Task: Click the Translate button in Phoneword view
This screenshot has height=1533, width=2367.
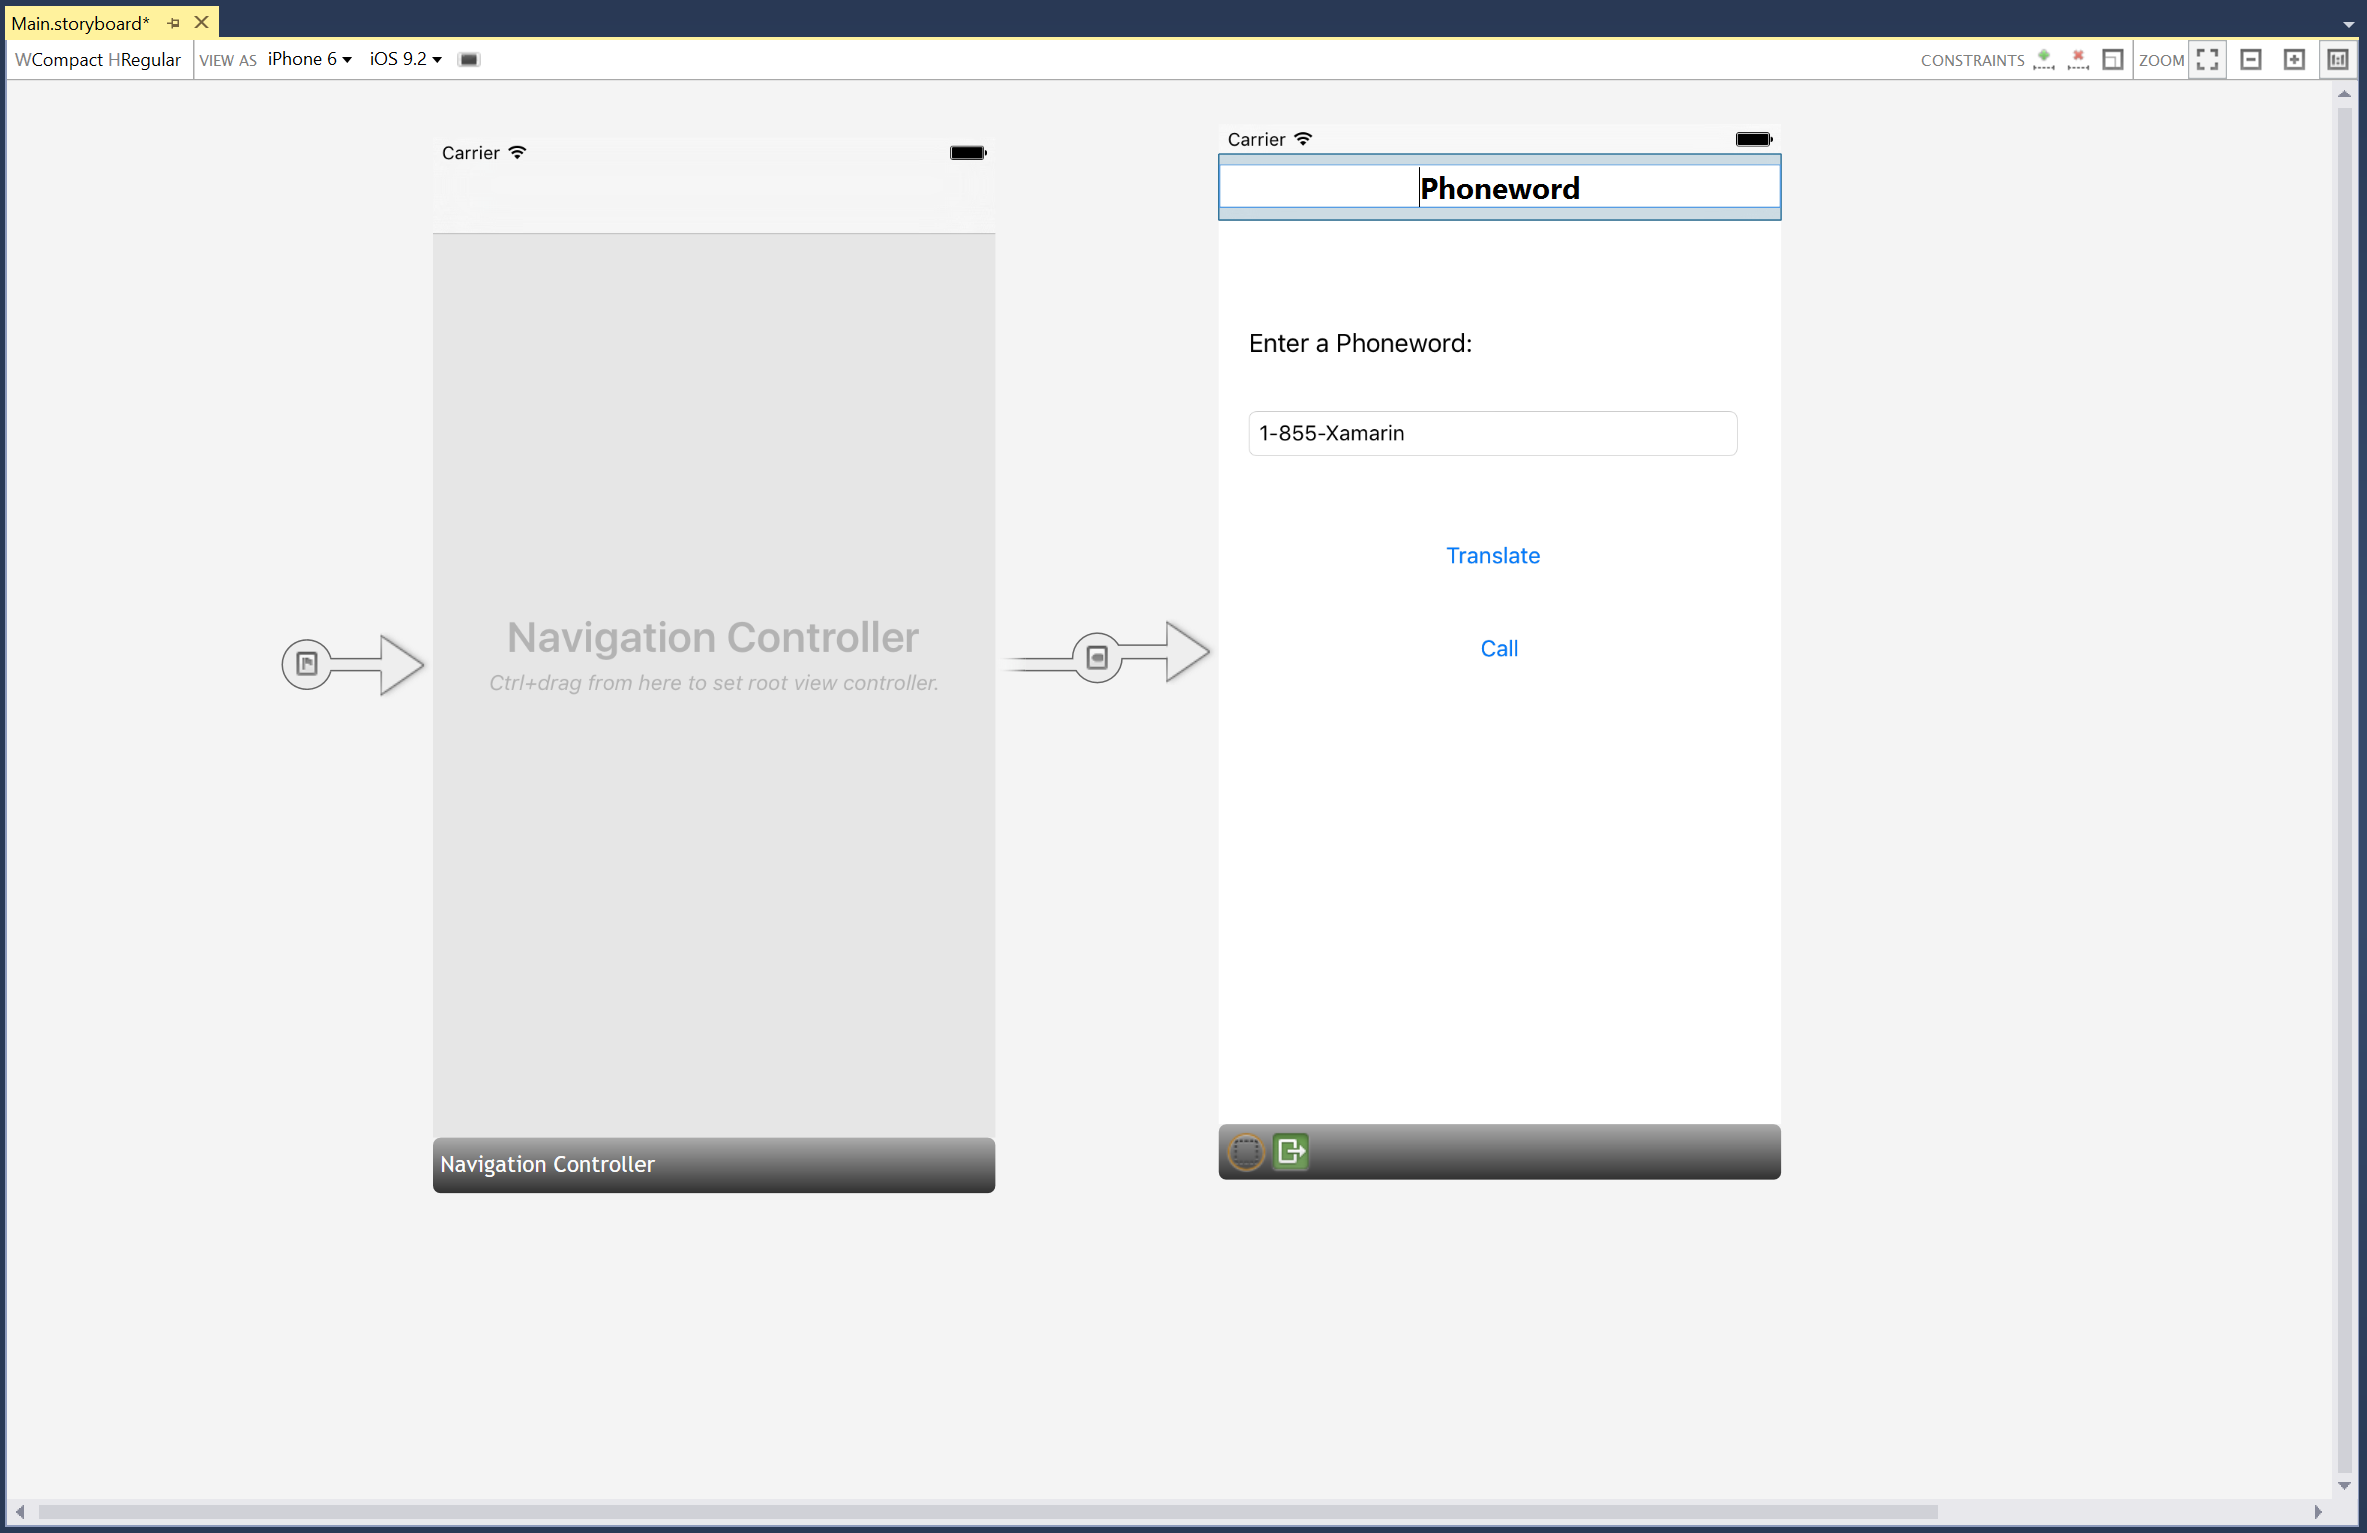Action: coord(1492,555)
